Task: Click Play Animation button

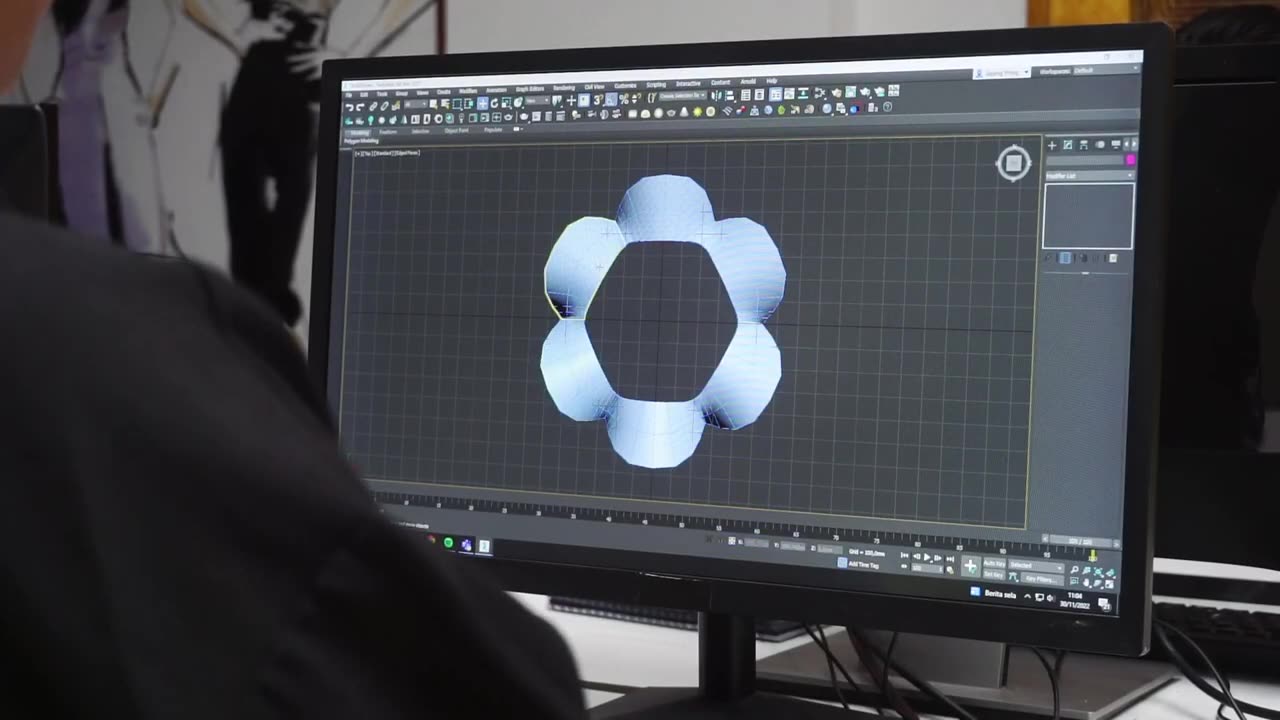Action: click(927, 557)
